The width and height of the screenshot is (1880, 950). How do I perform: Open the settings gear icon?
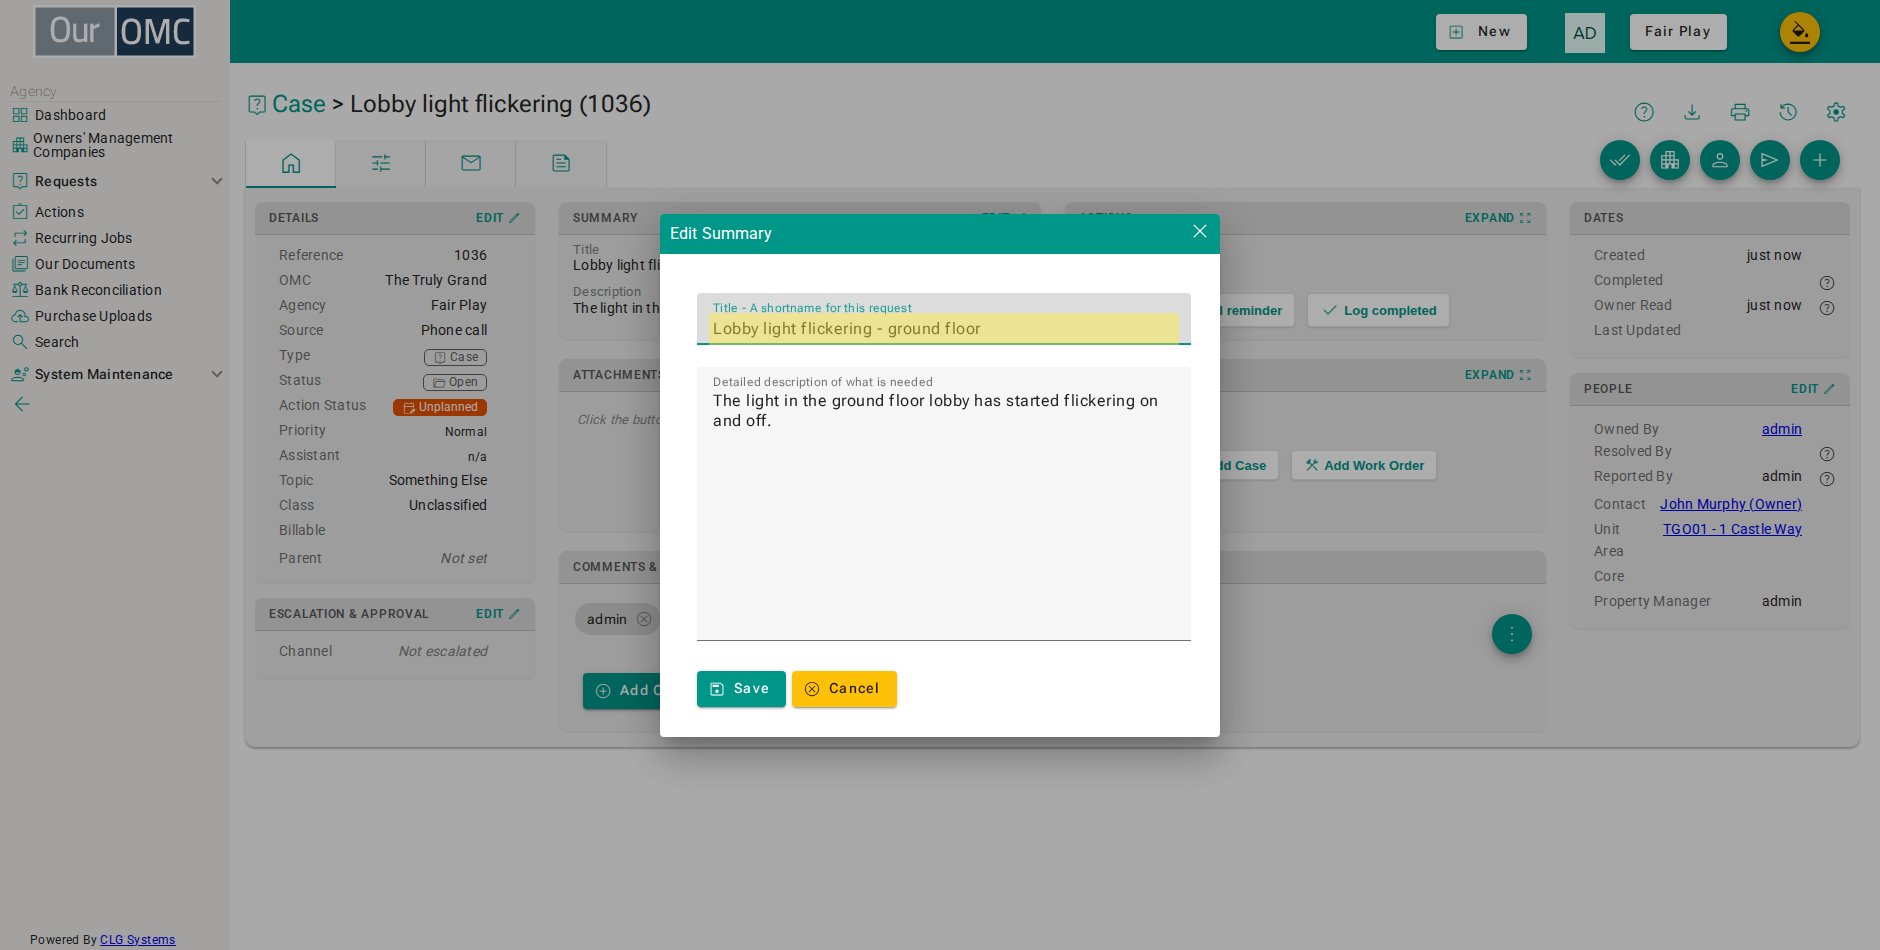(1836, 112)
